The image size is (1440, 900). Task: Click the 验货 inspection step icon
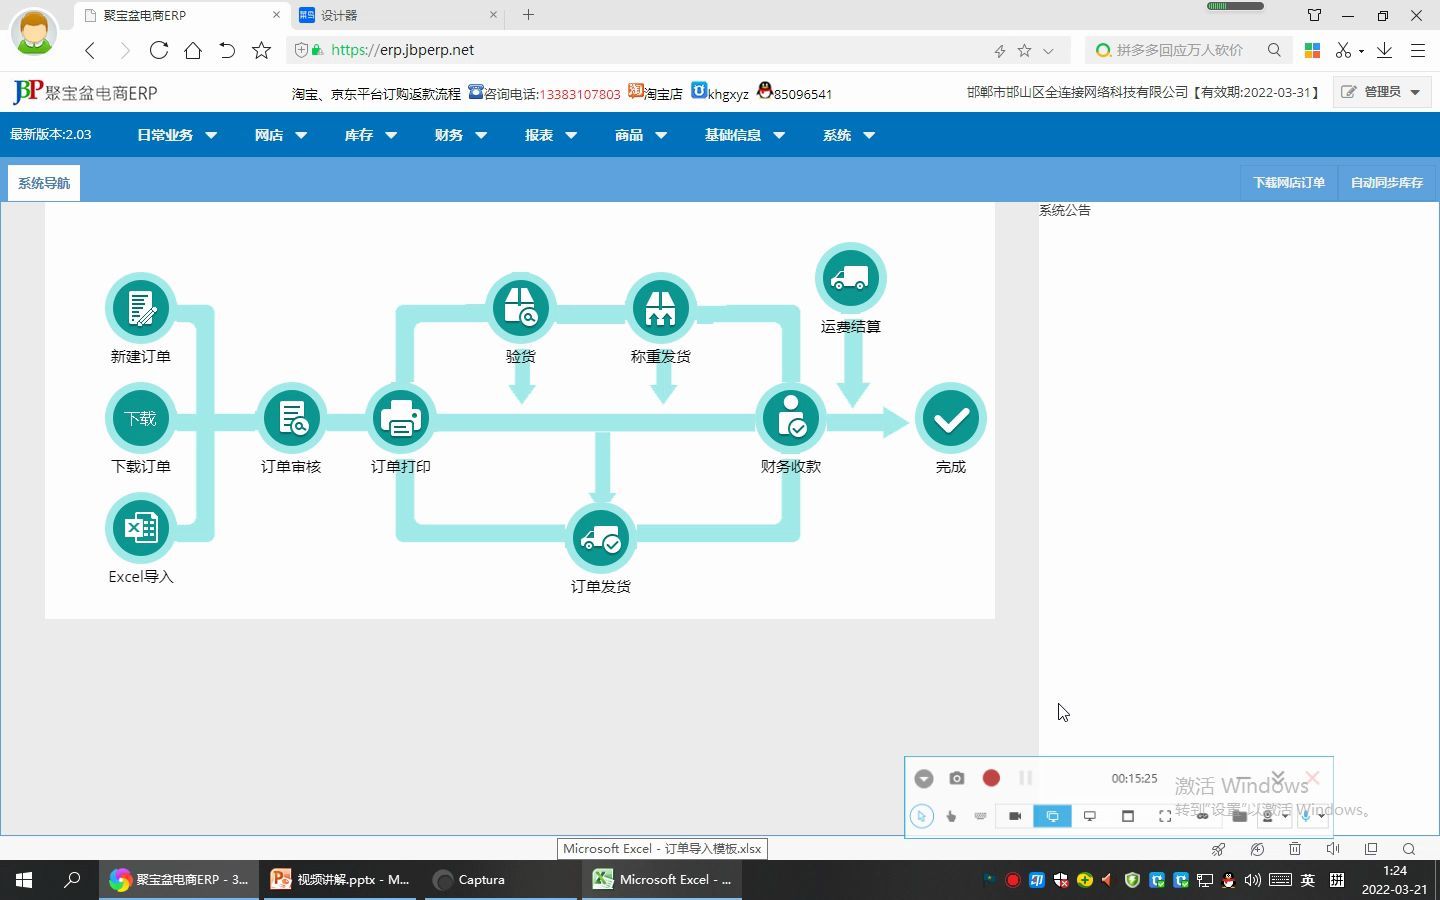[521, 308]
